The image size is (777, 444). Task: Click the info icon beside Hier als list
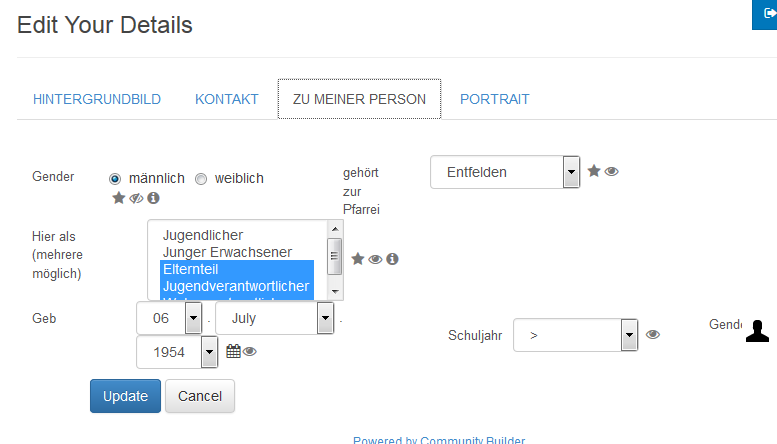point(392,259)
